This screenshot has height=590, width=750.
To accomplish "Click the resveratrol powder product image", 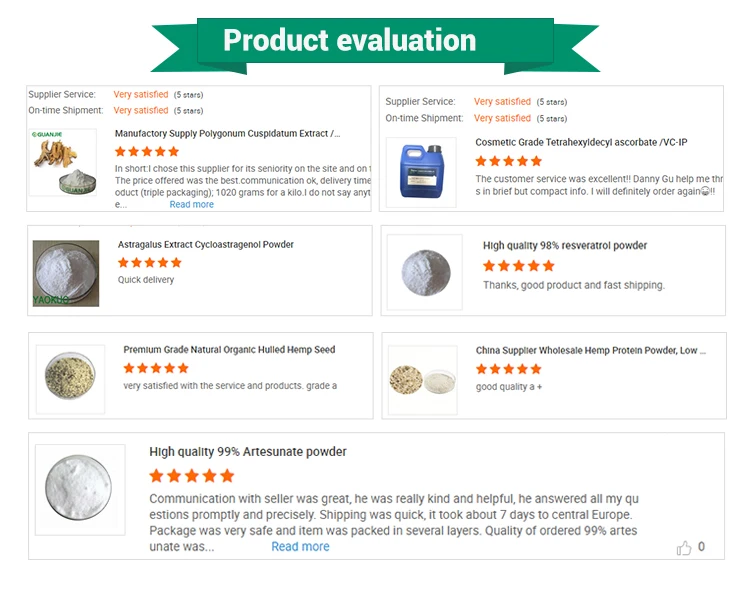I will pyautogui.click(x=425, y=272).
